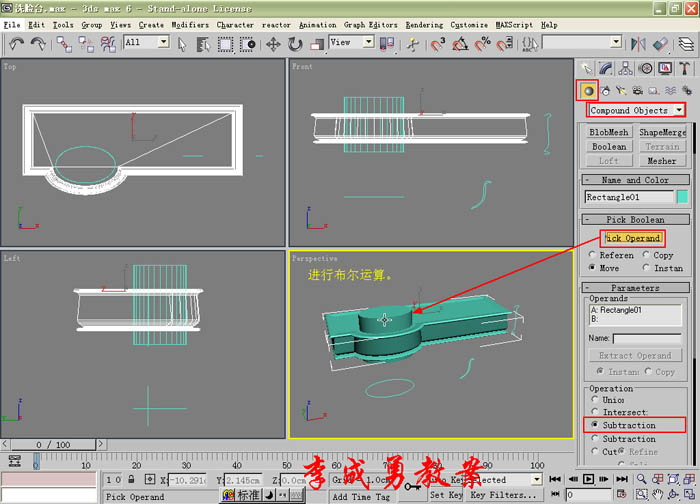
Task: Toggle Angle Snap icon
Action: pos(460,44)
